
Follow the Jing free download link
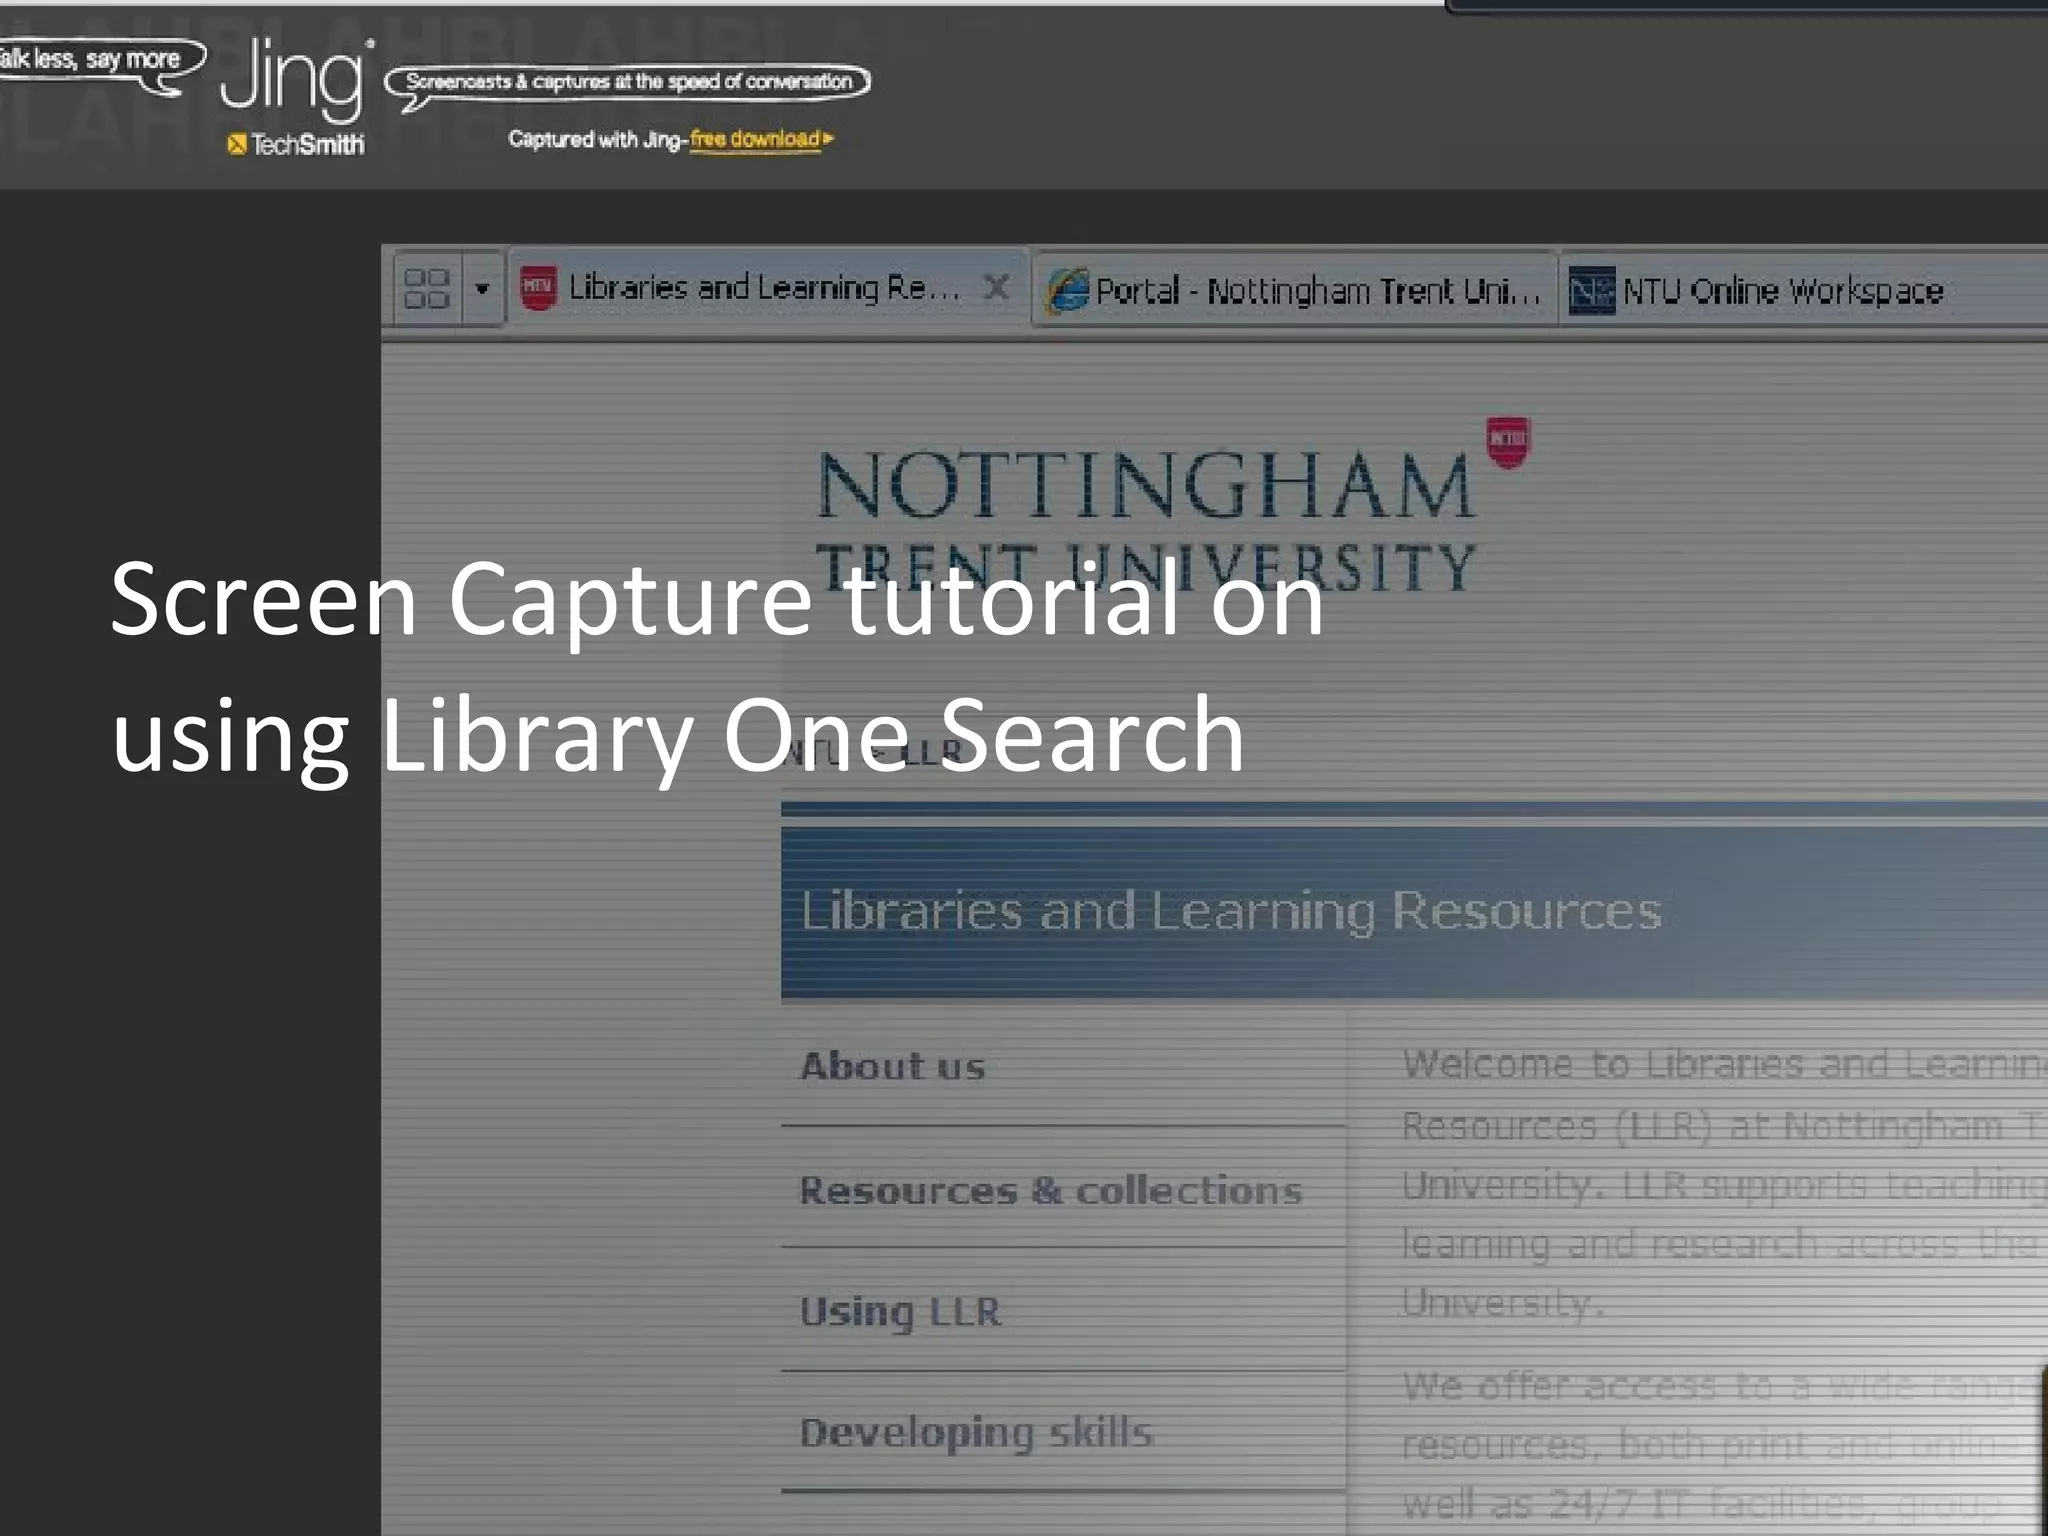click(761, 139)
